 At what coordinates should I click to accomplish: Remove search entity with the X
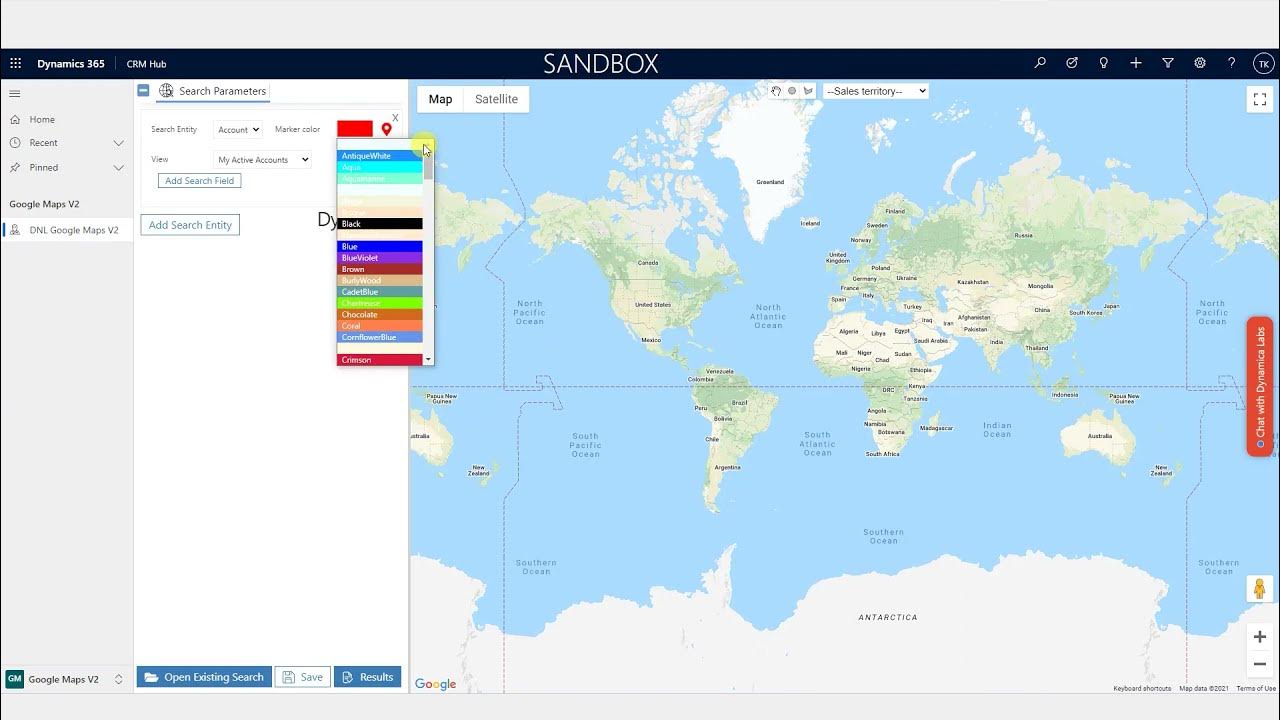[395, 118]
